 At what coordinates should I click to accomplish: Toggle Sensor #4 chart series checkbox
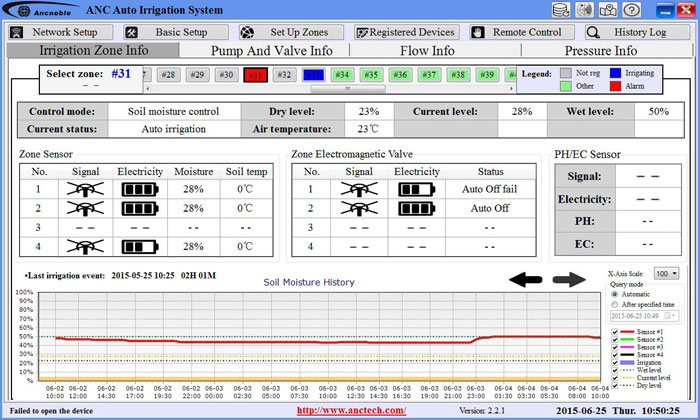[x=615, y=355]
